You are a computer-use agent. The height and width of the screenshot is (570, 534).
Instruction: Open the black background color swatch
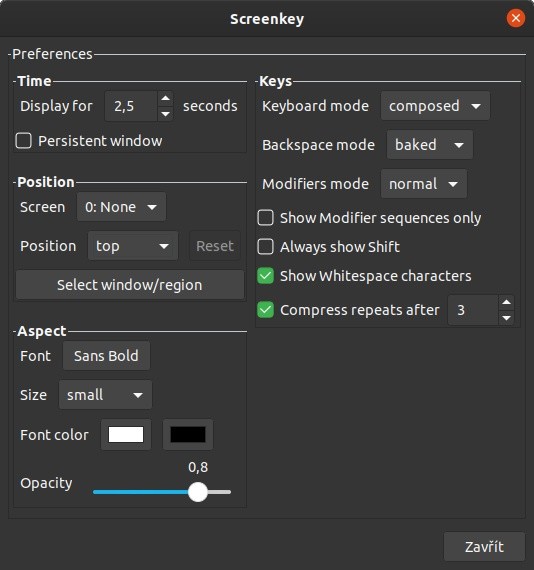pos(188,435)
